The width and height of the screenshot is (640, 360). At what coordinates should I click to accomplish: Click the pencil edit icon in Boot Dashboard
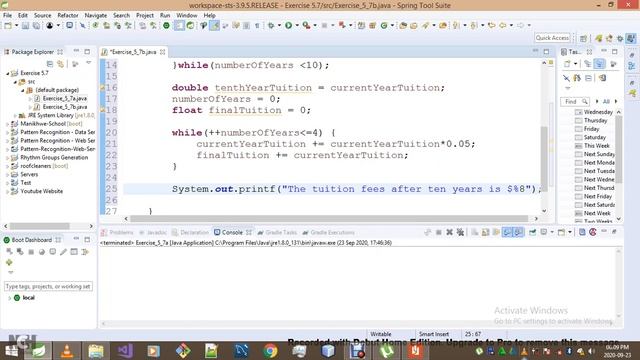tap(63, 252)
